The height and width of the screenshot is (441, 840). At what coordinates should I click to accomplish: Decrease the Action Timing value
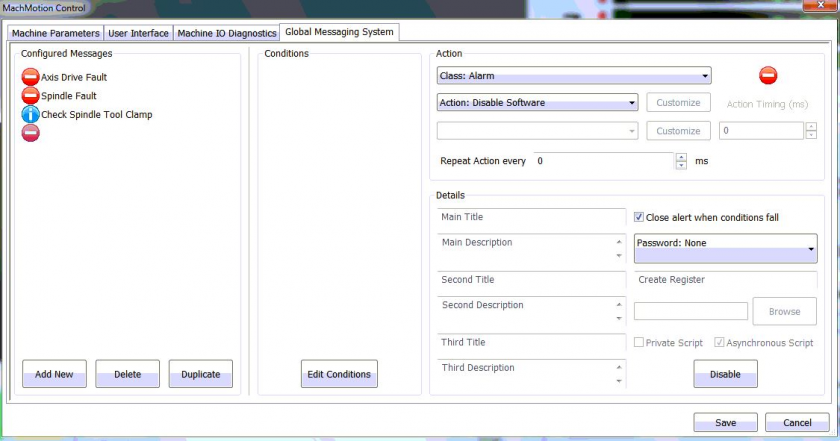[x=811, y=134]
